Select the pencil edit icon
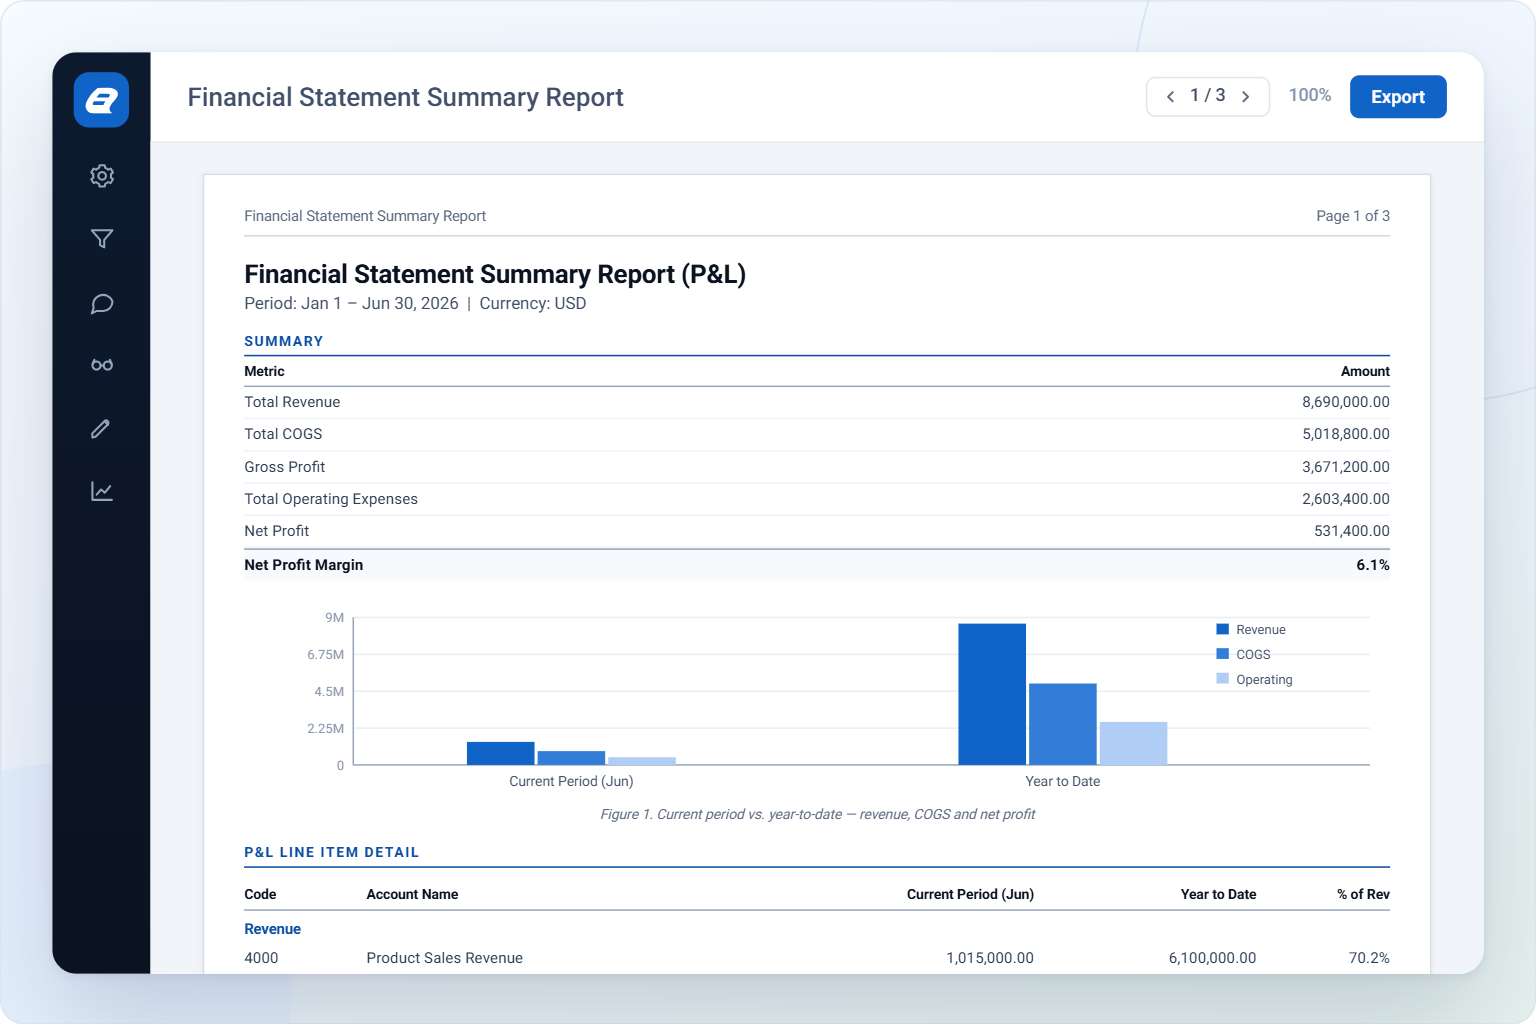 click(x=101, y=429)
